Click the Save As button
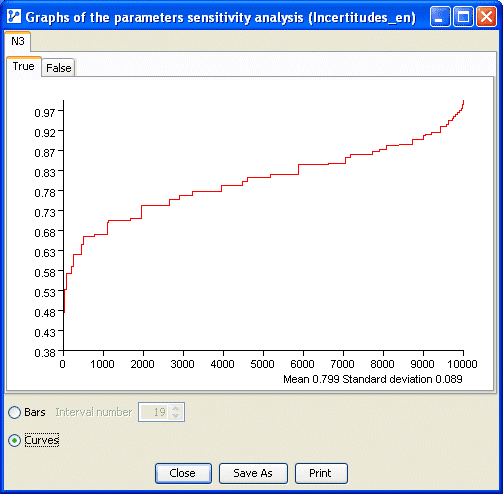Image resolution: width=503 pixels, height=494 pixels. pos(253,473)
